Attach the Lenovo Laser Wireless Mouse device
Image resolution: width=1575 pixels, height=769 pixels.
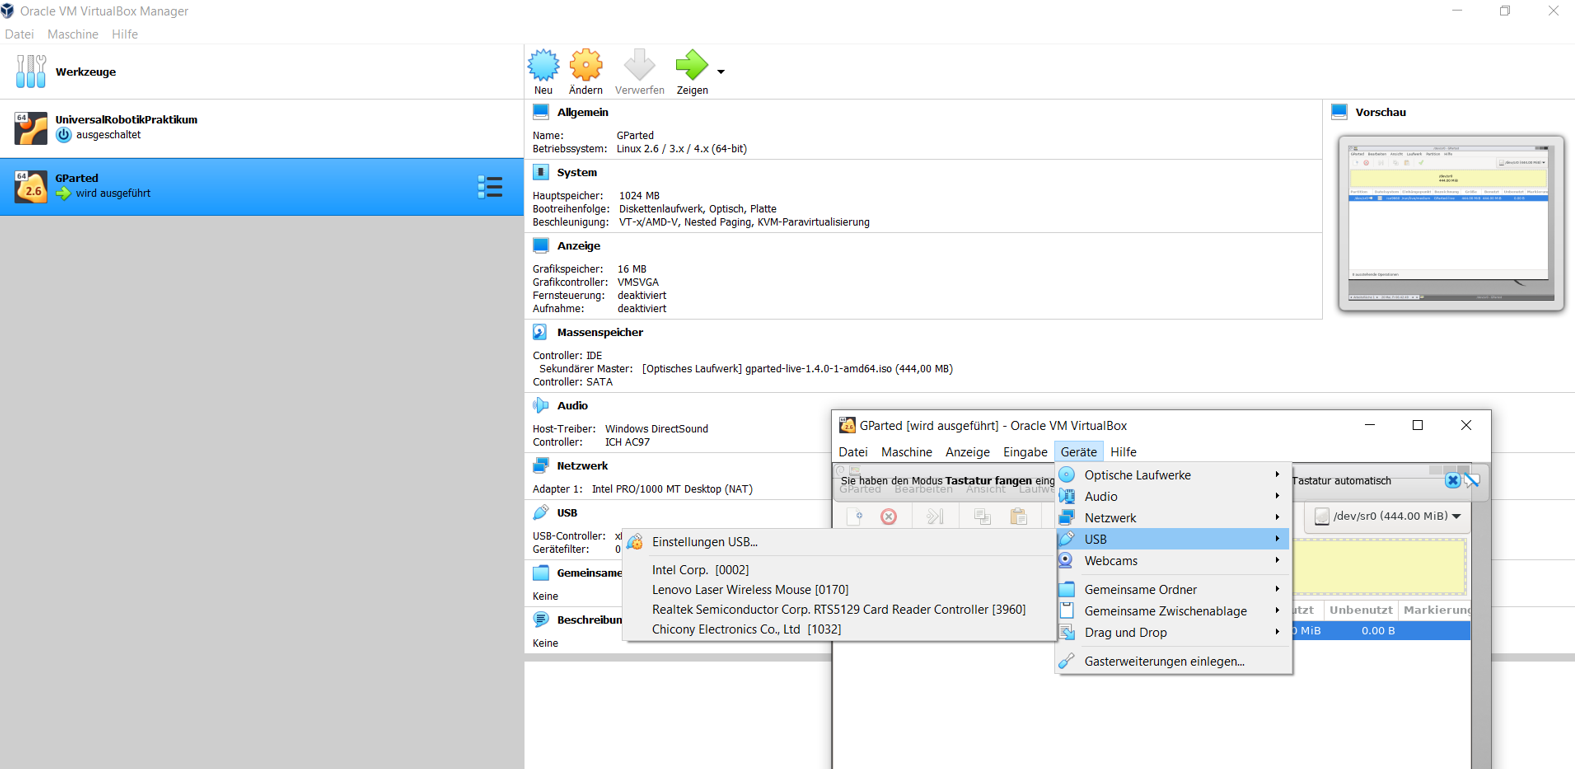839,590
